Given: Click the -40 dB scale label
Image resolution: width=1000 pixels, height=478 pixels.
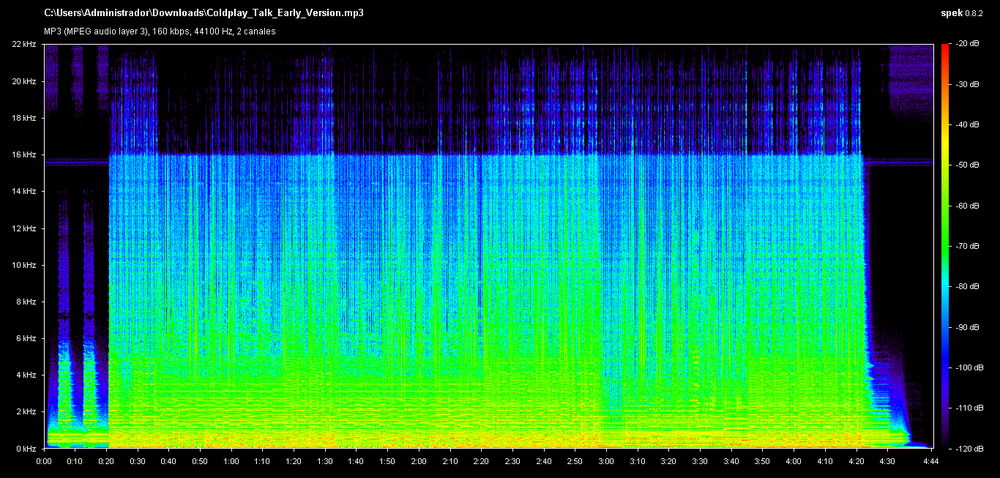Looking at the screenshot, I should tap(966, 124).
